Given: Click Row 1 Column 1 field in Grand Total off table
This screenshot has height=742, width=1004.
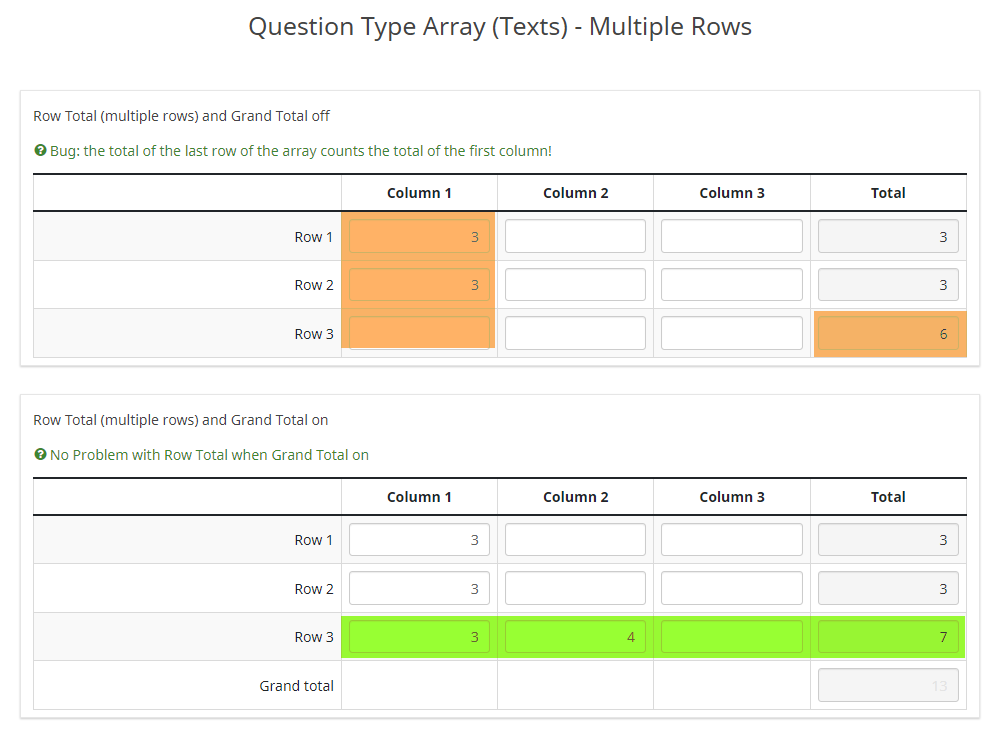Looking at the screenshot, I should pyautogui.click(x=419, y=237).
